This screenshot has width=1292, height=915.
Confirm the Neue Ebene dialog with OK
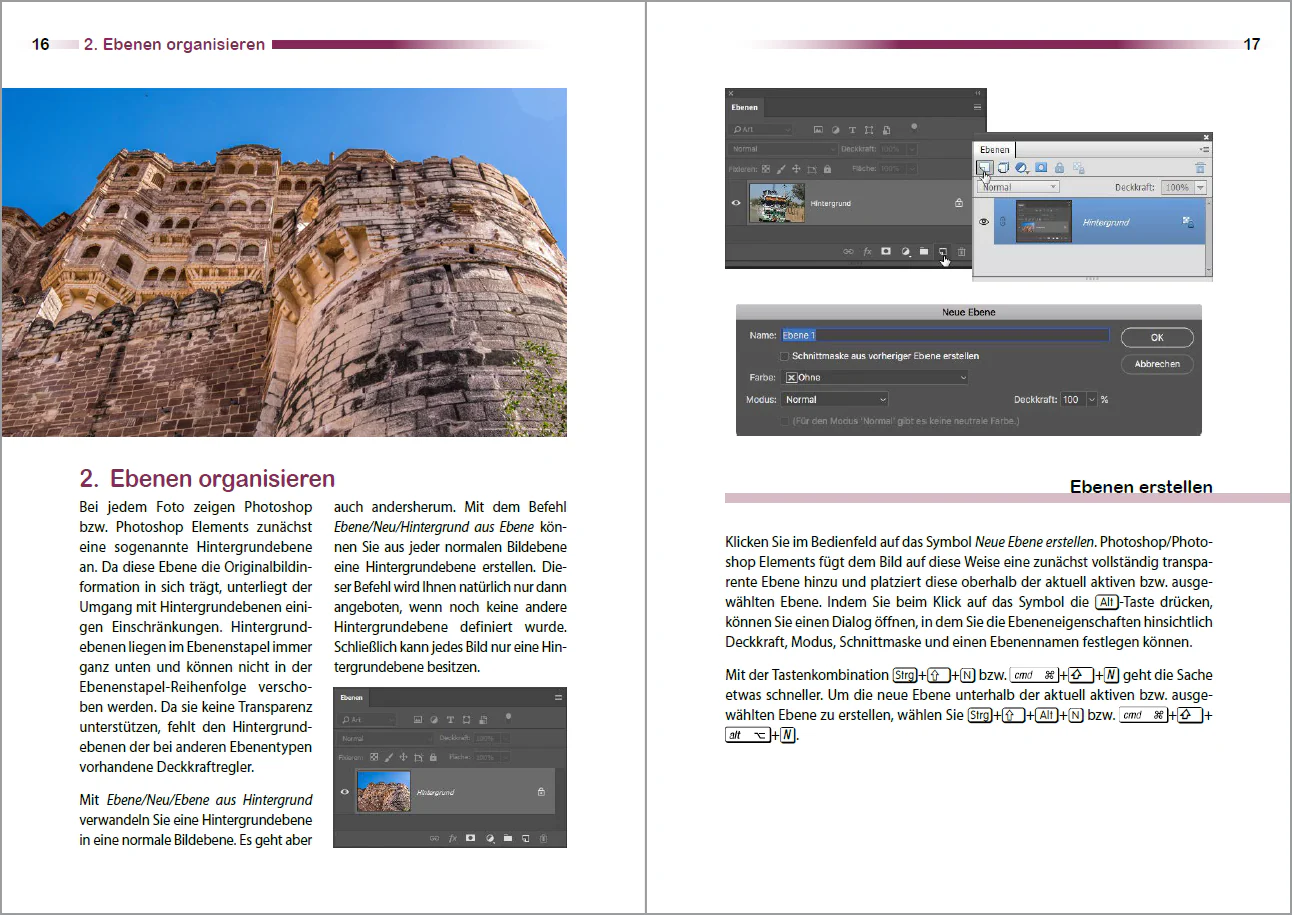point(1157,337)
